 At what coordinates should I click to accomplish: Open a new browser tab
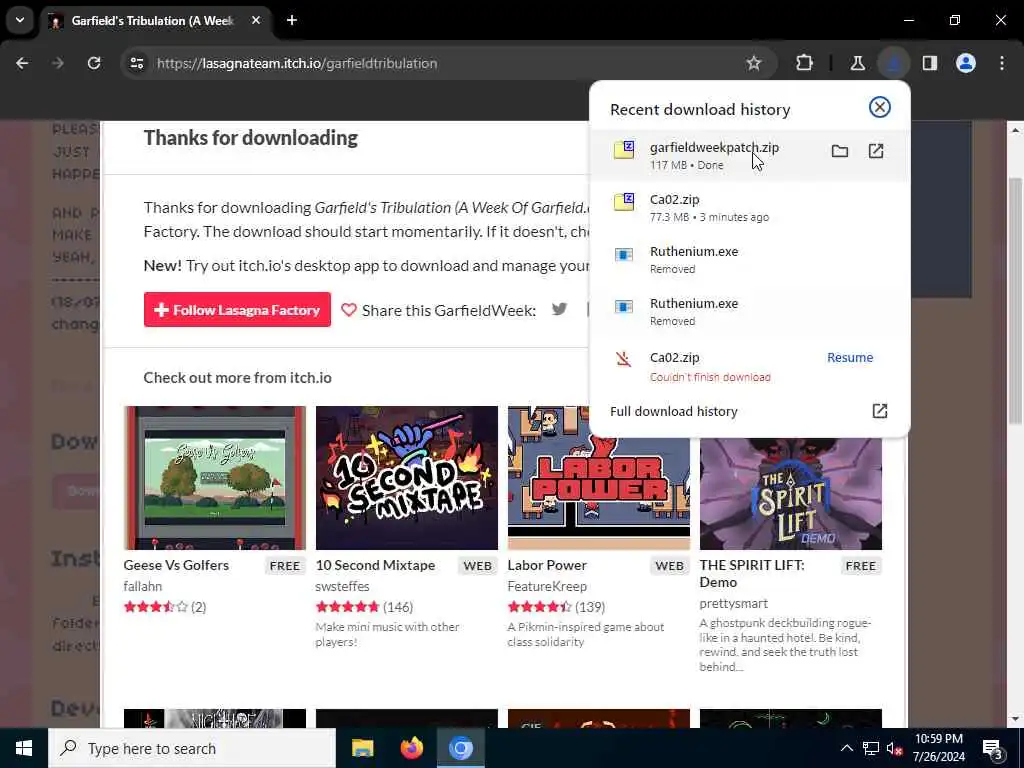[292, 20]
